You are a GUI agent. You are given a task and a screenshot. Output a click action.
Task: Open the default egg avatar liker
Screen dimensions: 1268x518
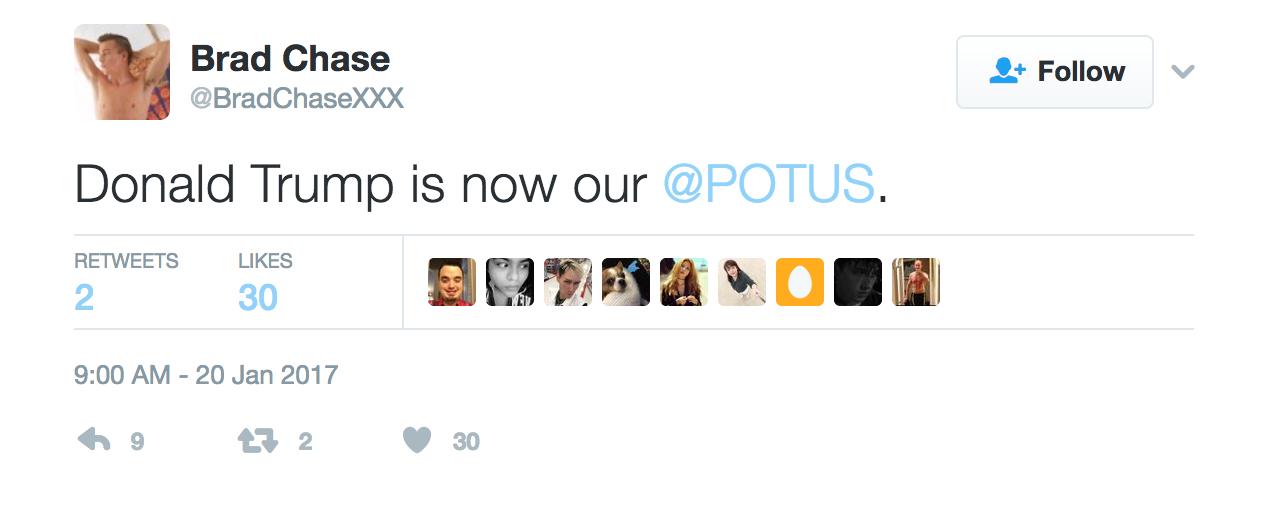click(800, 282)
